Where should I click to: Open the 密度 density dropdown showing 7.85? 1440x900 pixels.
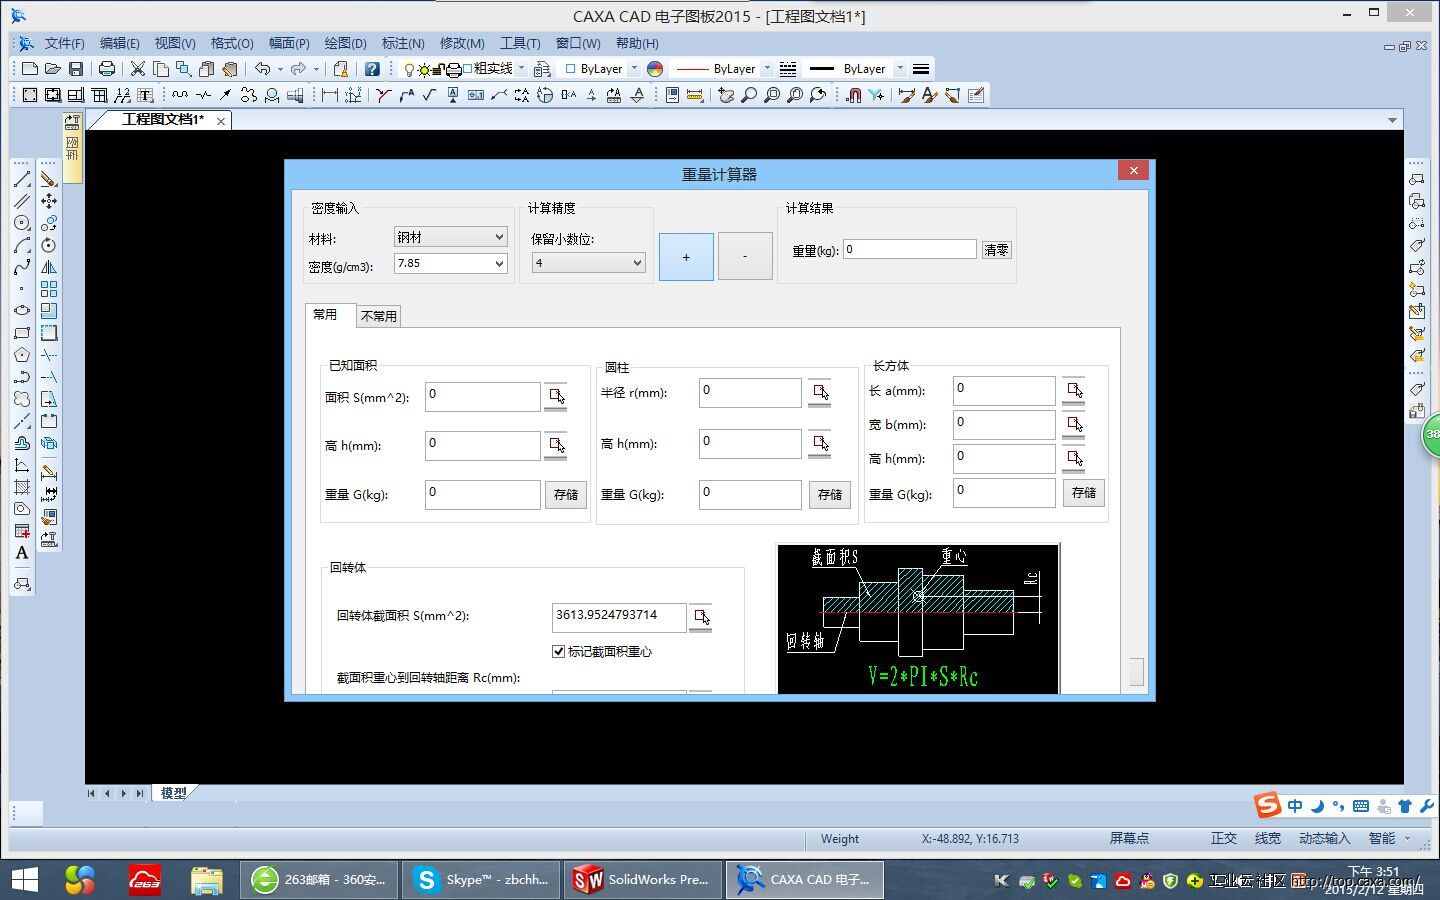[450, 264]
